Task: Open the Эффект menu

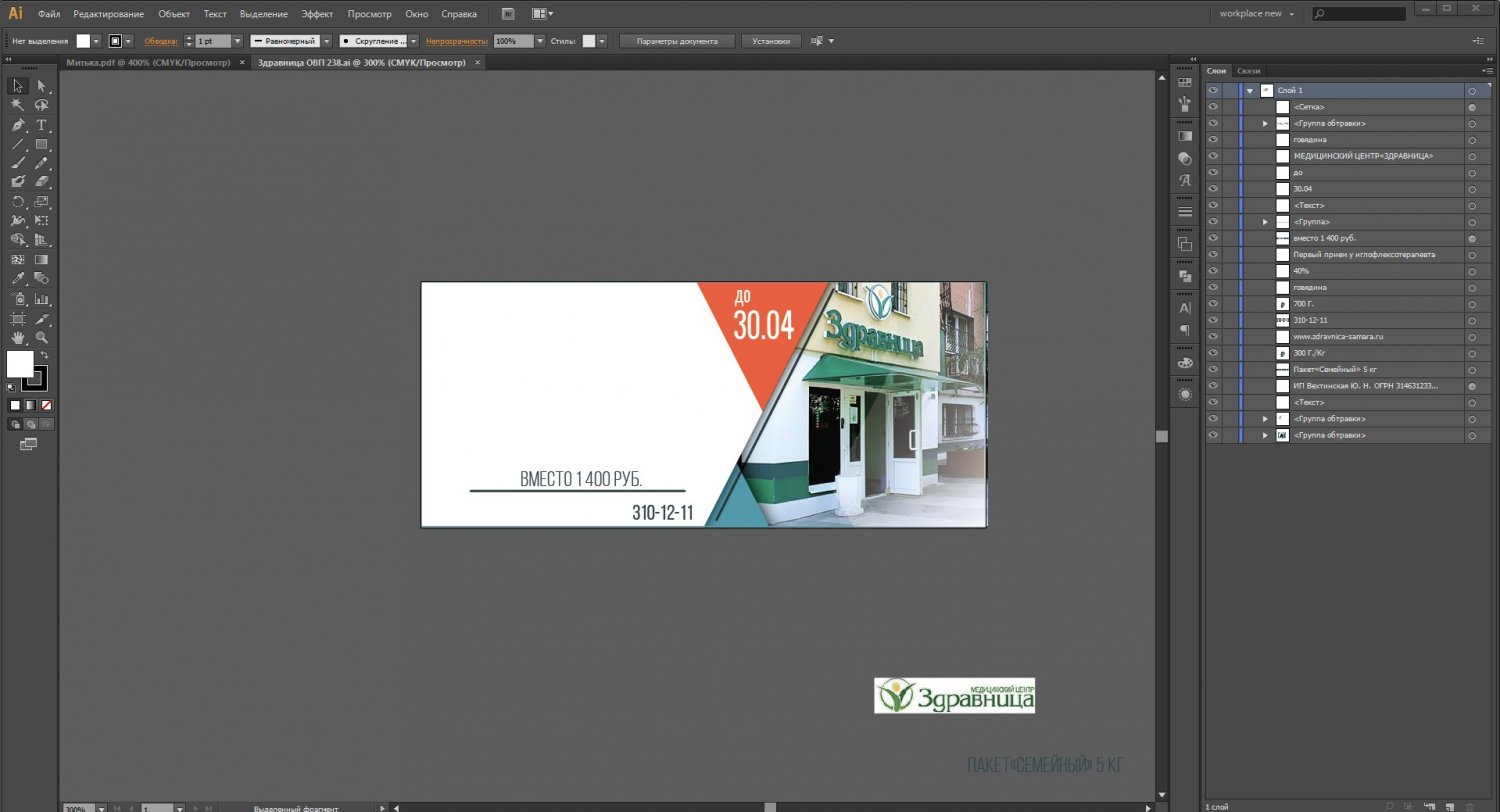Action: 318,14
